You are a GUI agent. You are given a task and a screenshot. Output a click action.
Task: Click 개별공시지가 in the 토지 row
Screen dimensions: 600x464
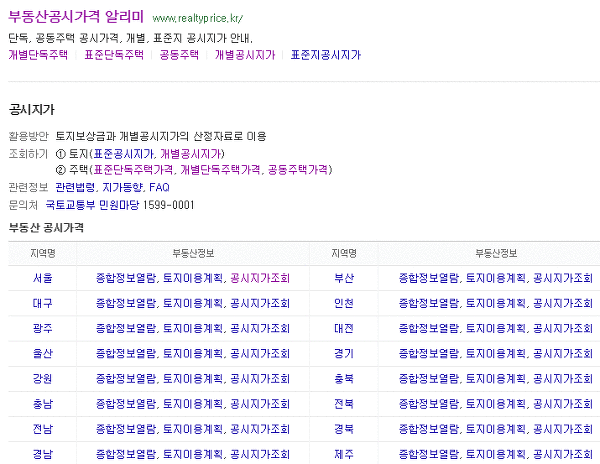[x=191, y=154]
